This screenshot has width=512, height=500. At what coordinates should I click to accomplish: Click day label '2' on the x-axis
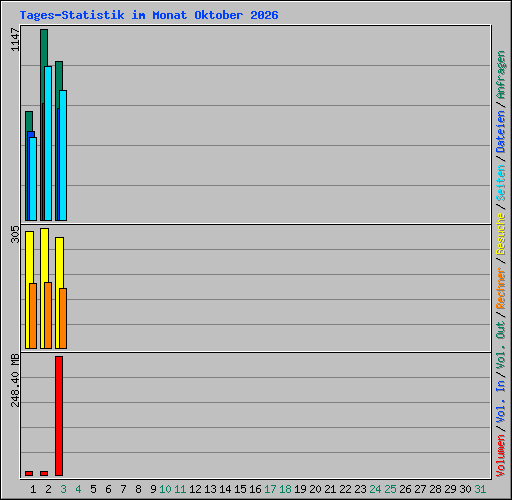click(48, 489)
